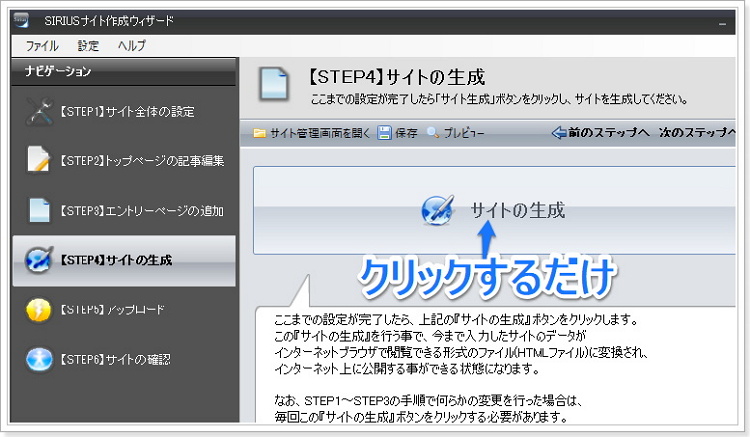Click the floppy disk save icon
750x437 pixels.
point(385,132)
